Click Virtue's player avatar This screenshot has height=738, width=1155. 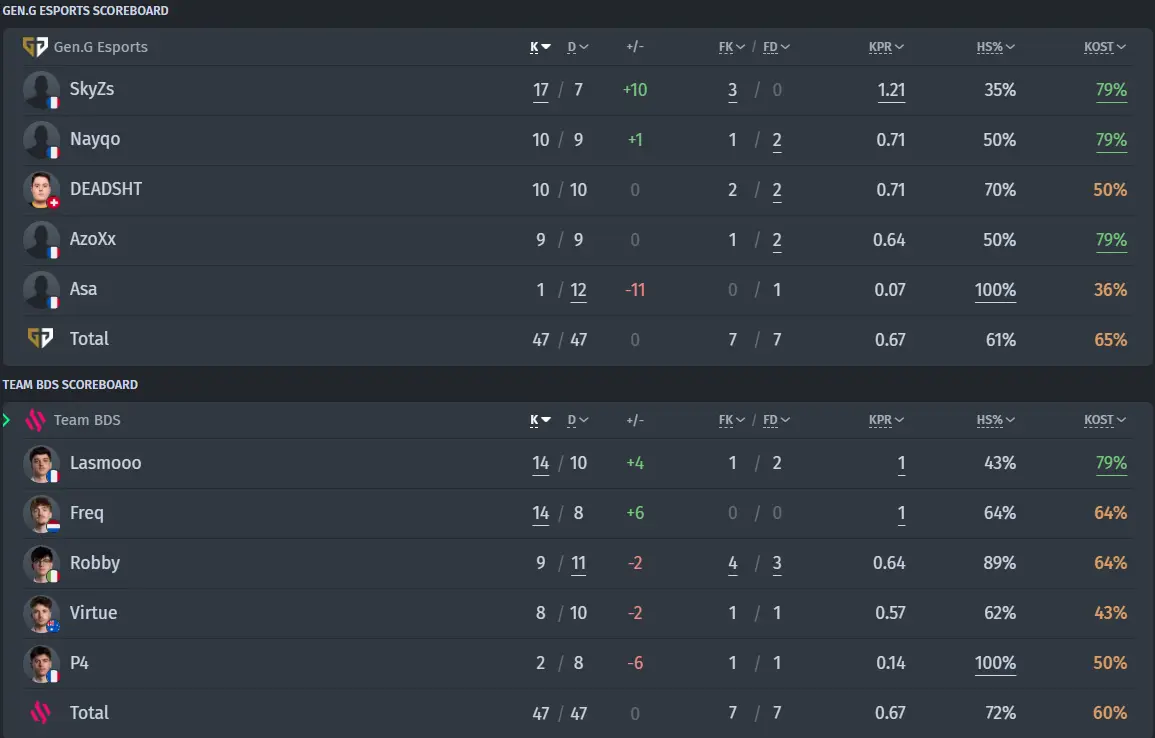pos(41,614)
